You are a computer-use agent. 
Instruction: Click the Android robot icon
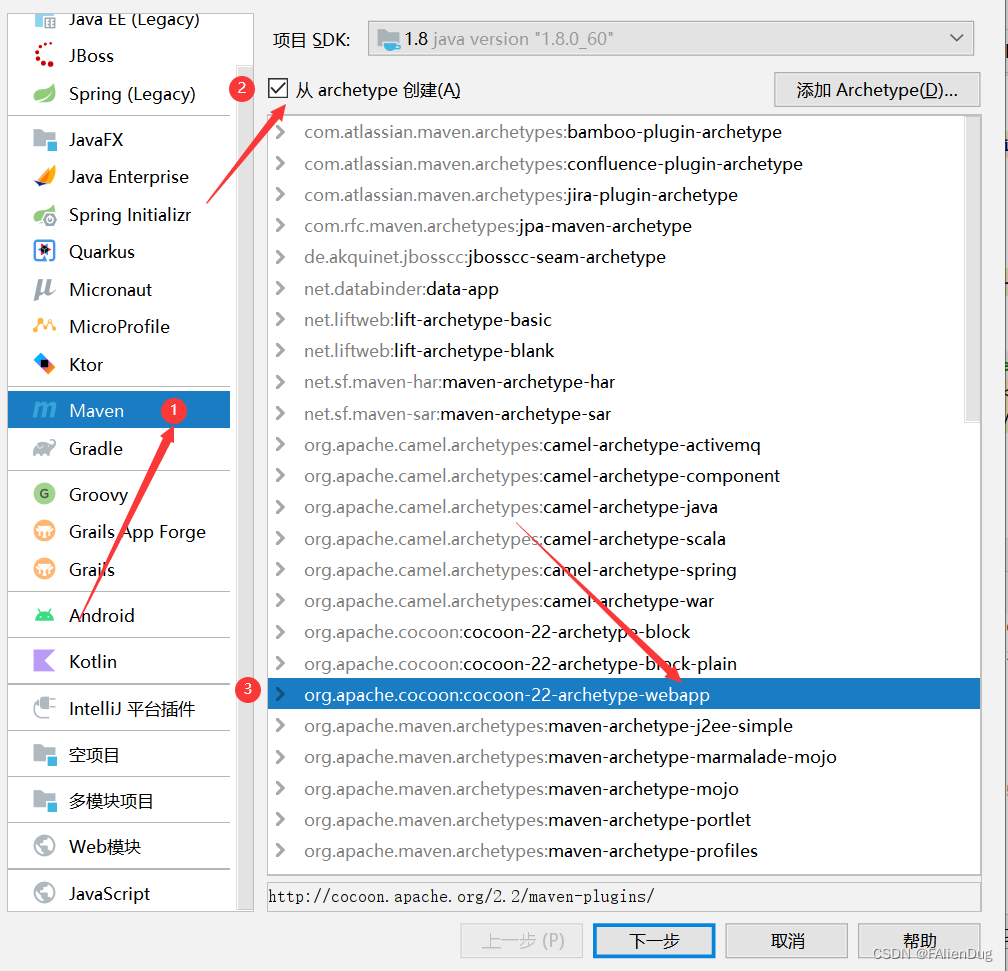click(x=44, y=615)
